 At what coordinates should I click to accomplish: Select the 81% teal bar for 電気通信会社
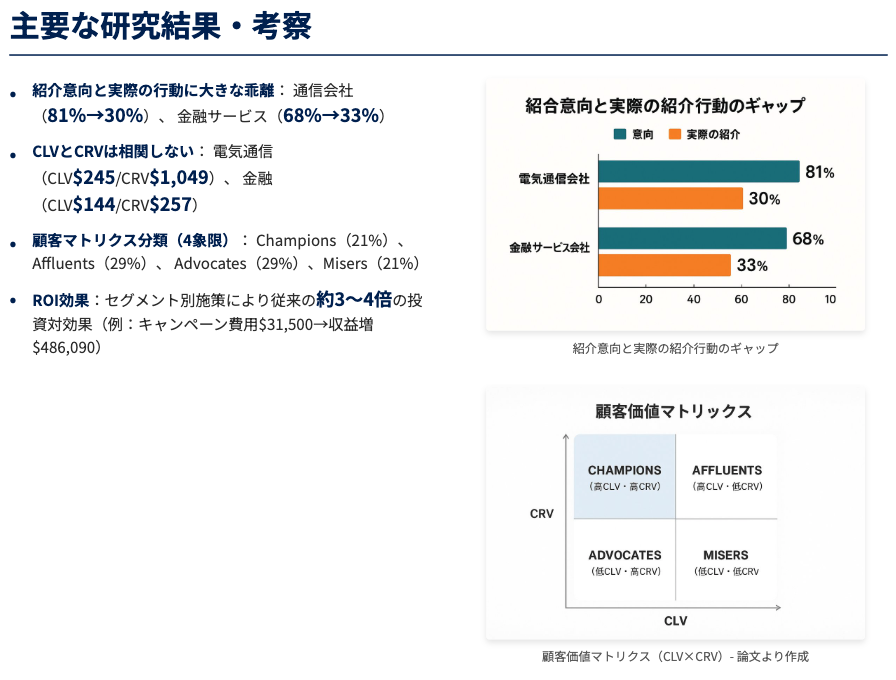(x=699, y=172)
